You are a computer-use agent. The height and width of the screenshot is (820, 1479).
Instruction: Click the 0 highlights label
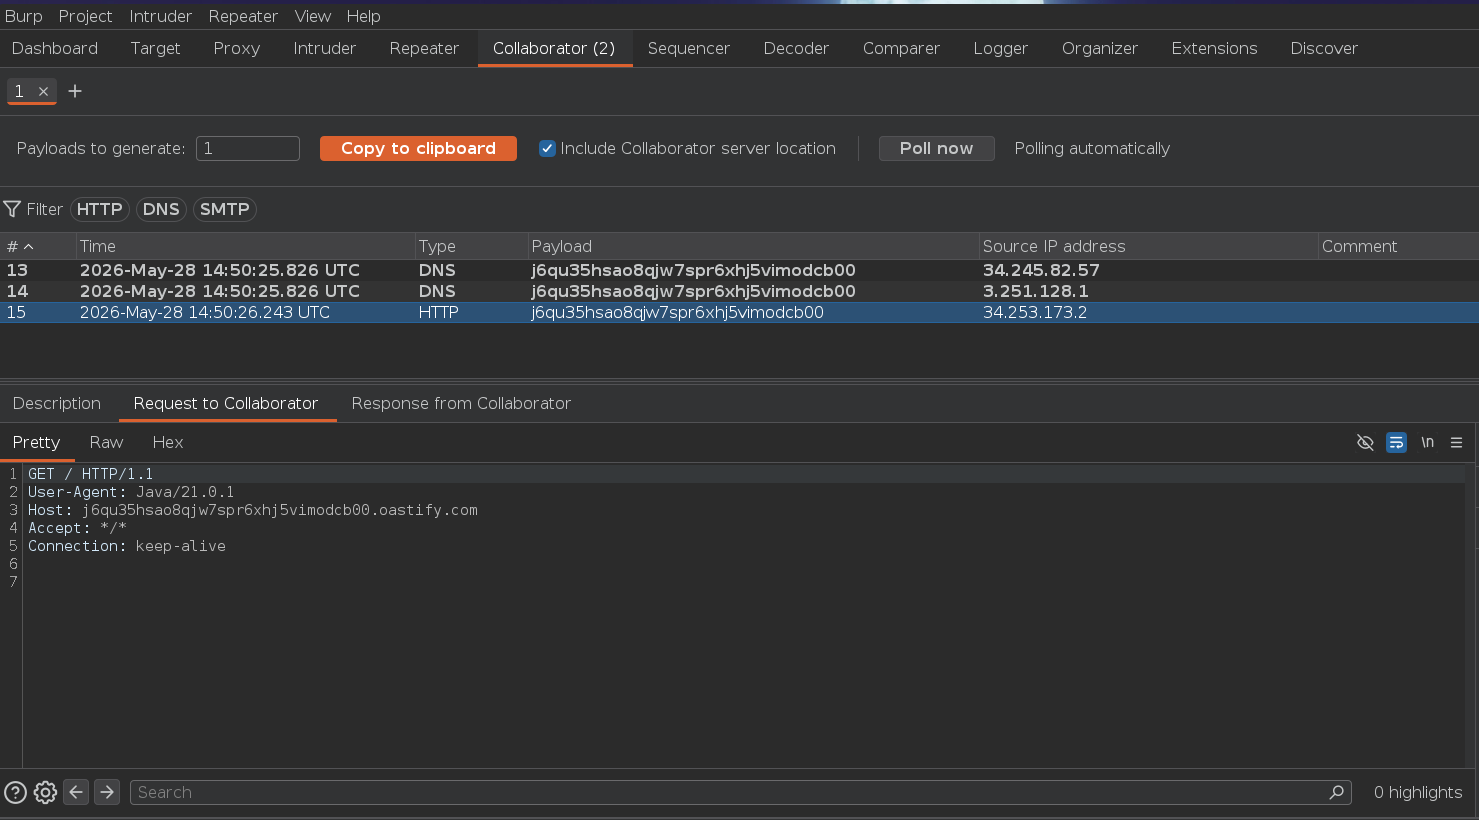tap(1418, 792)
